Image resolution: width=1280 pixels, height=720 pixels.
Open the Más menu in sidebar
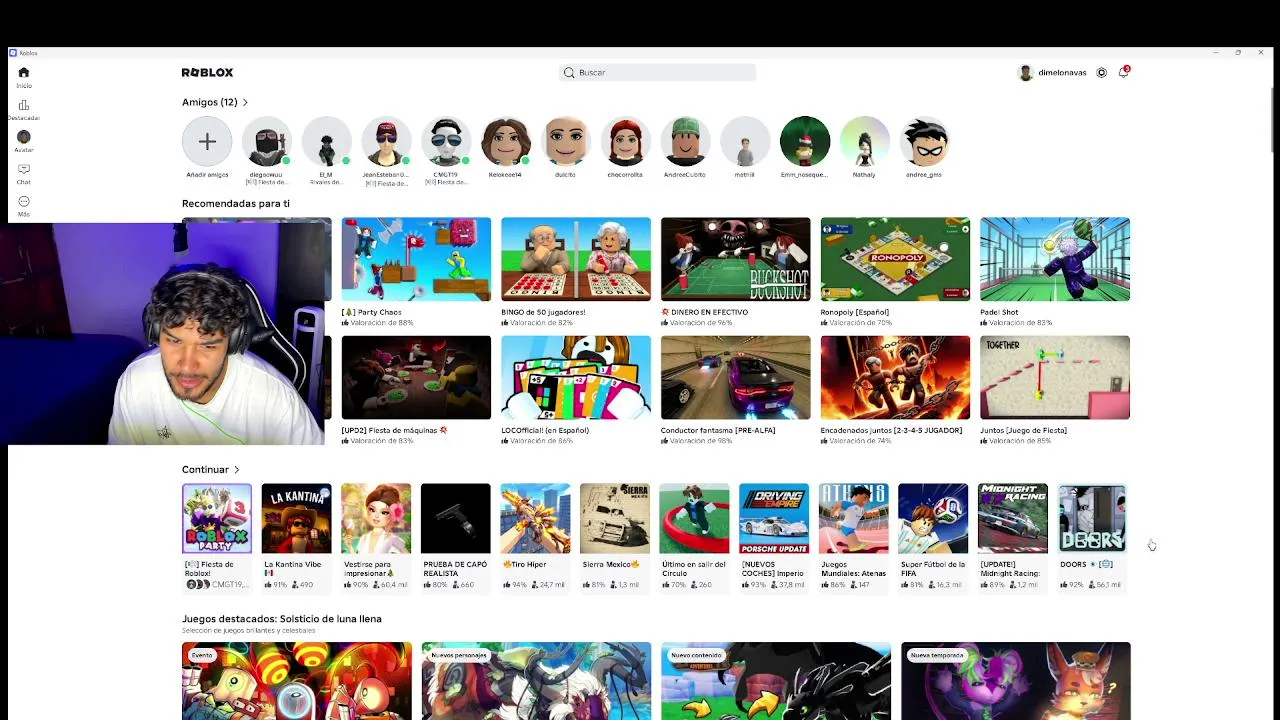click(24, 206)
